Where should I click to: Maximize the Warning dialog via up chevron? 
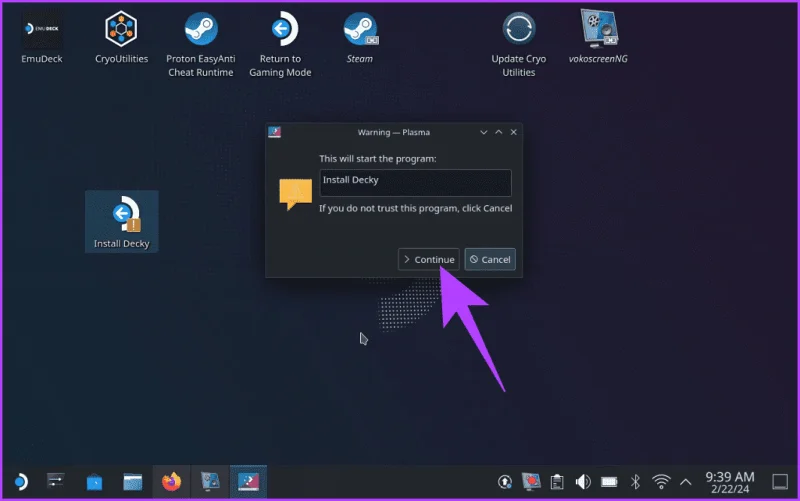(x=498, y=132)
